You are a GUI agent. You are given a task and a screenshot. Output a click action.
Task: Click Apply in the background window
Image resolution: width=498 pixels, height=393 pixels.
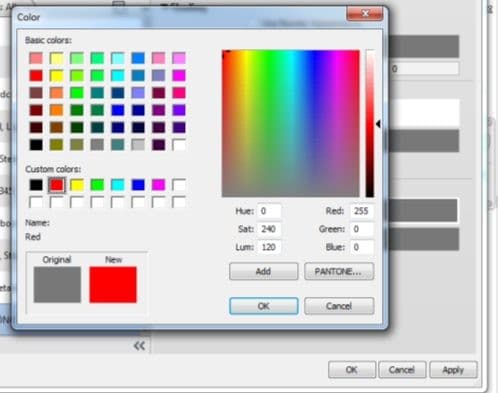click(x=453, y=370)
